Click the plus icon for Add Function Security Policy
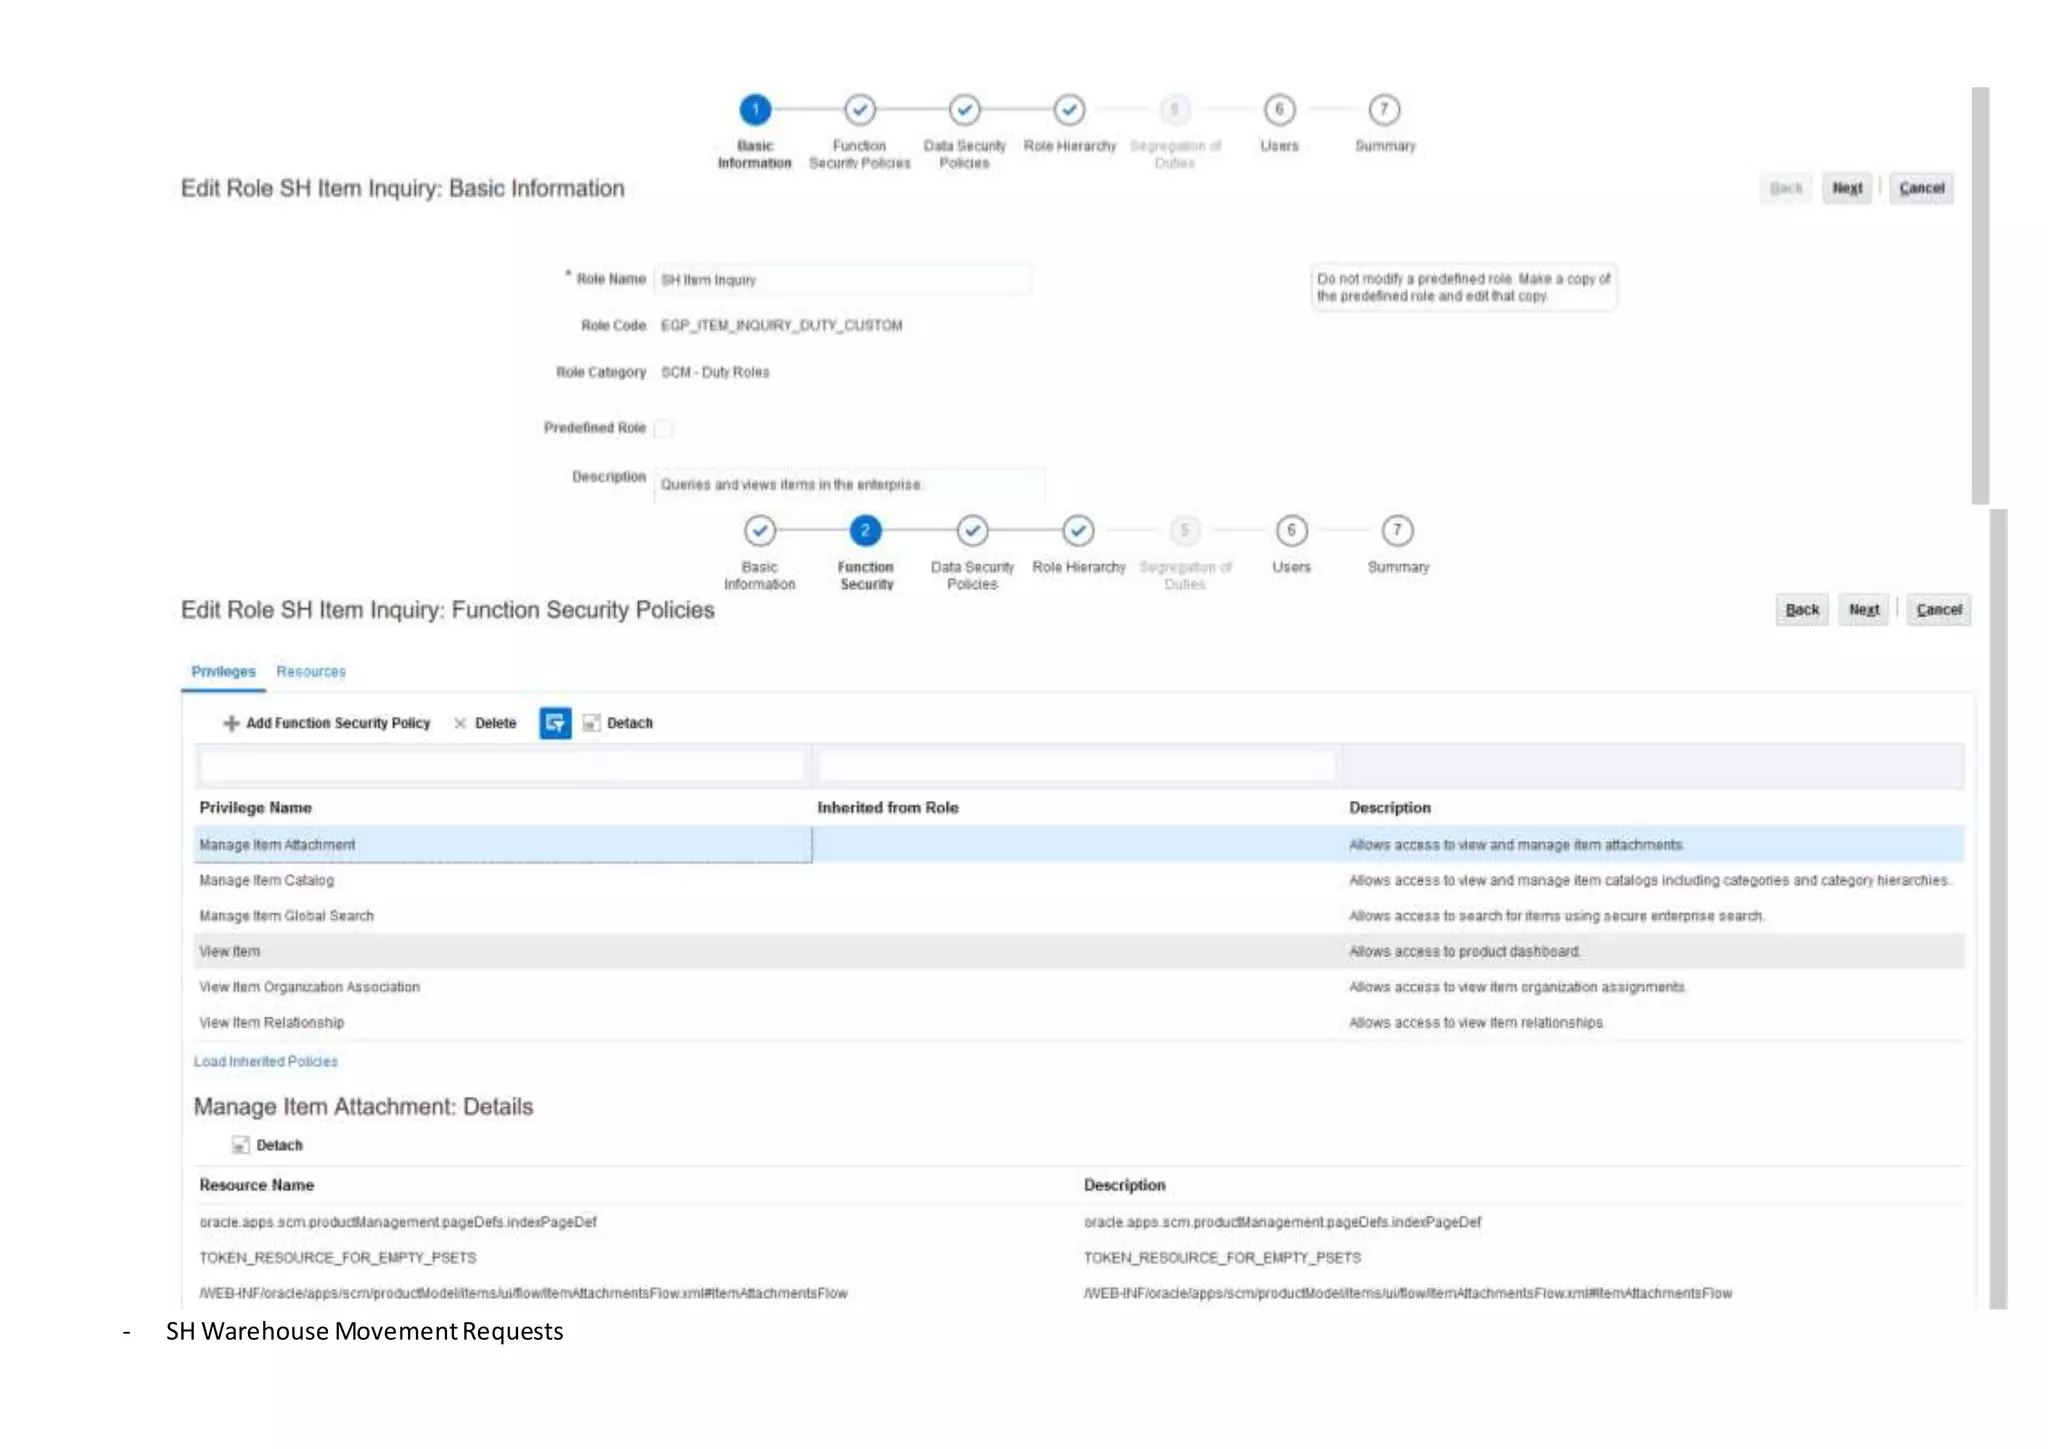 (x=231, y=723)
